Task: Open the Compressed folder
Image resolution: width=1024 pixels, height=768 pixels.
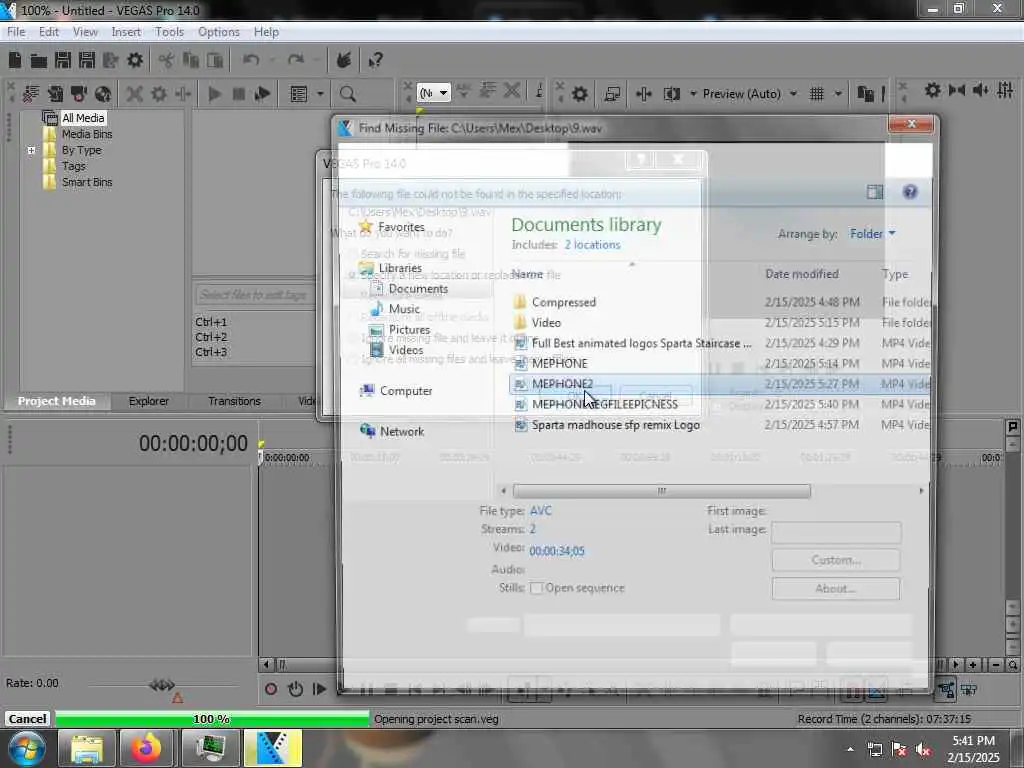Action: click(564, 302)
